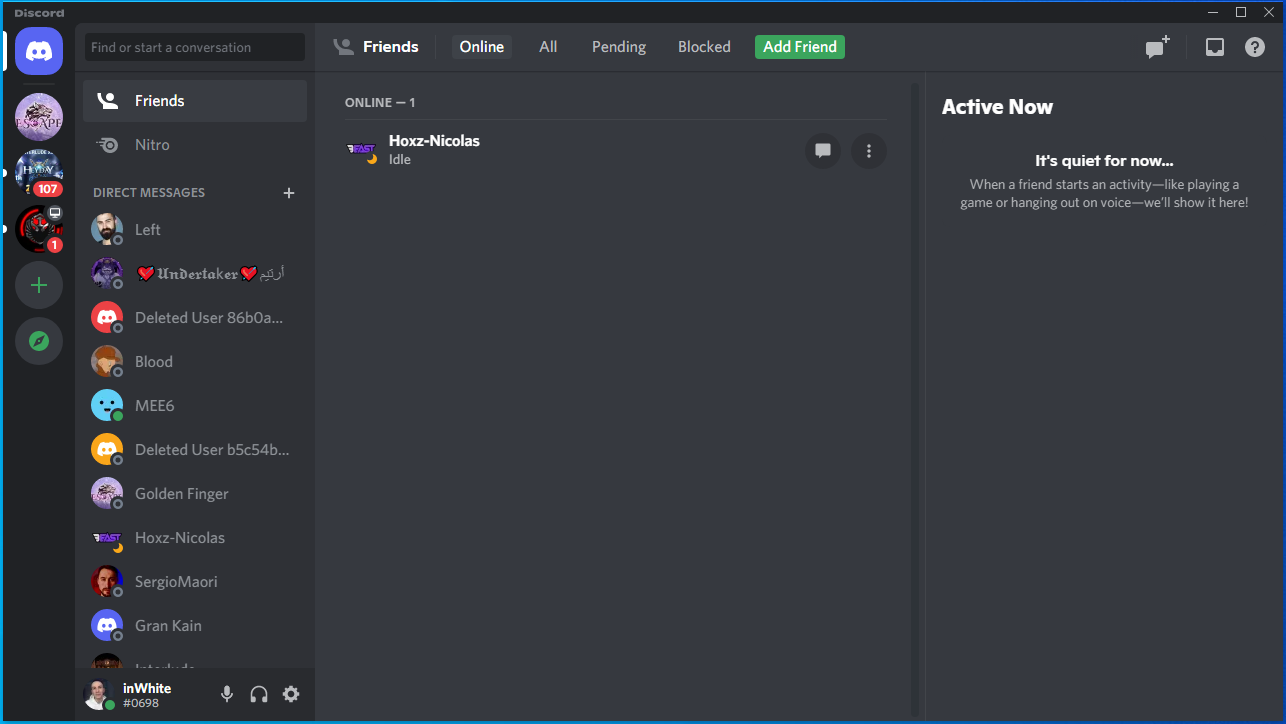Screen dimensions: 1286x724
Task: Open DM with Deleted User b5c54b
Action: pyautogui.click(x=195, y=449)
